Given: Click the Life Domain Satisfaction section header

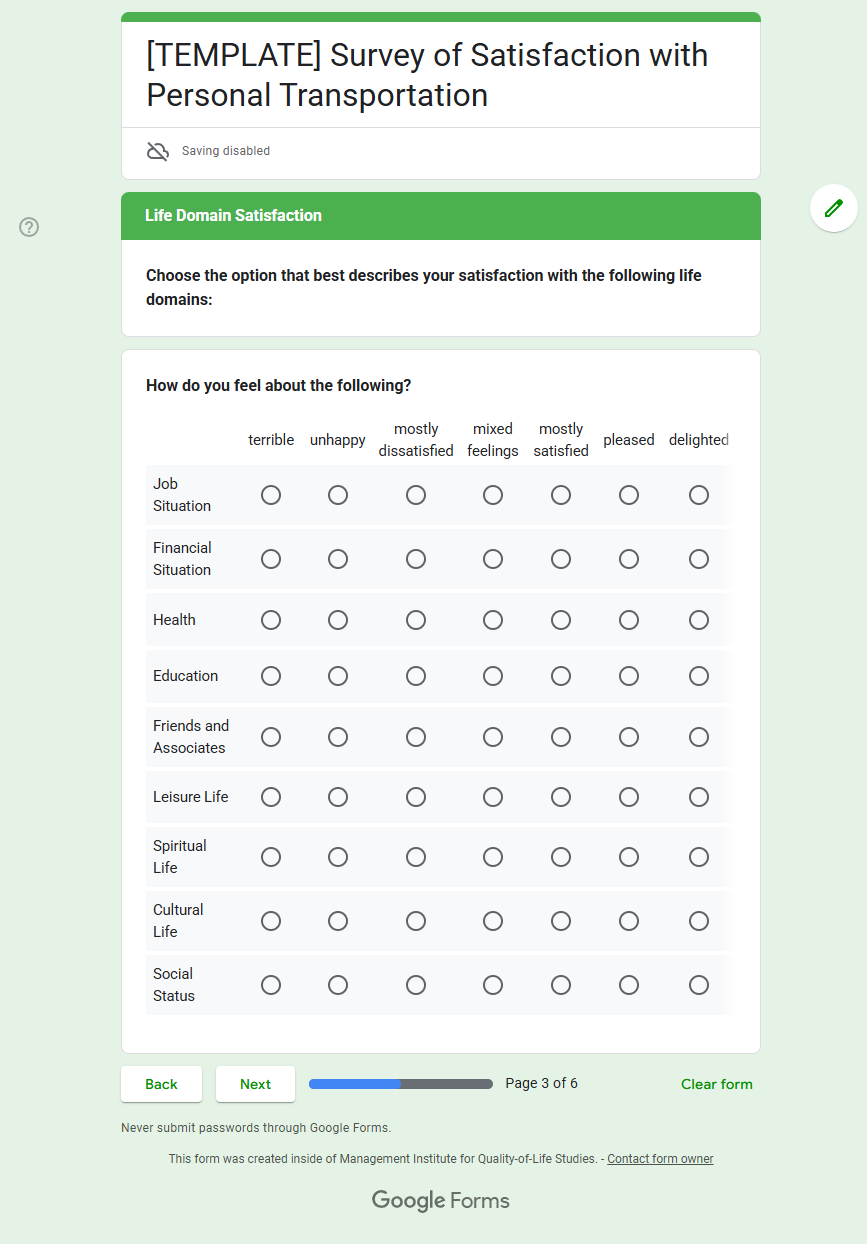Looking at the screenshot, I should pyautogui.click(x=233, y=216).
